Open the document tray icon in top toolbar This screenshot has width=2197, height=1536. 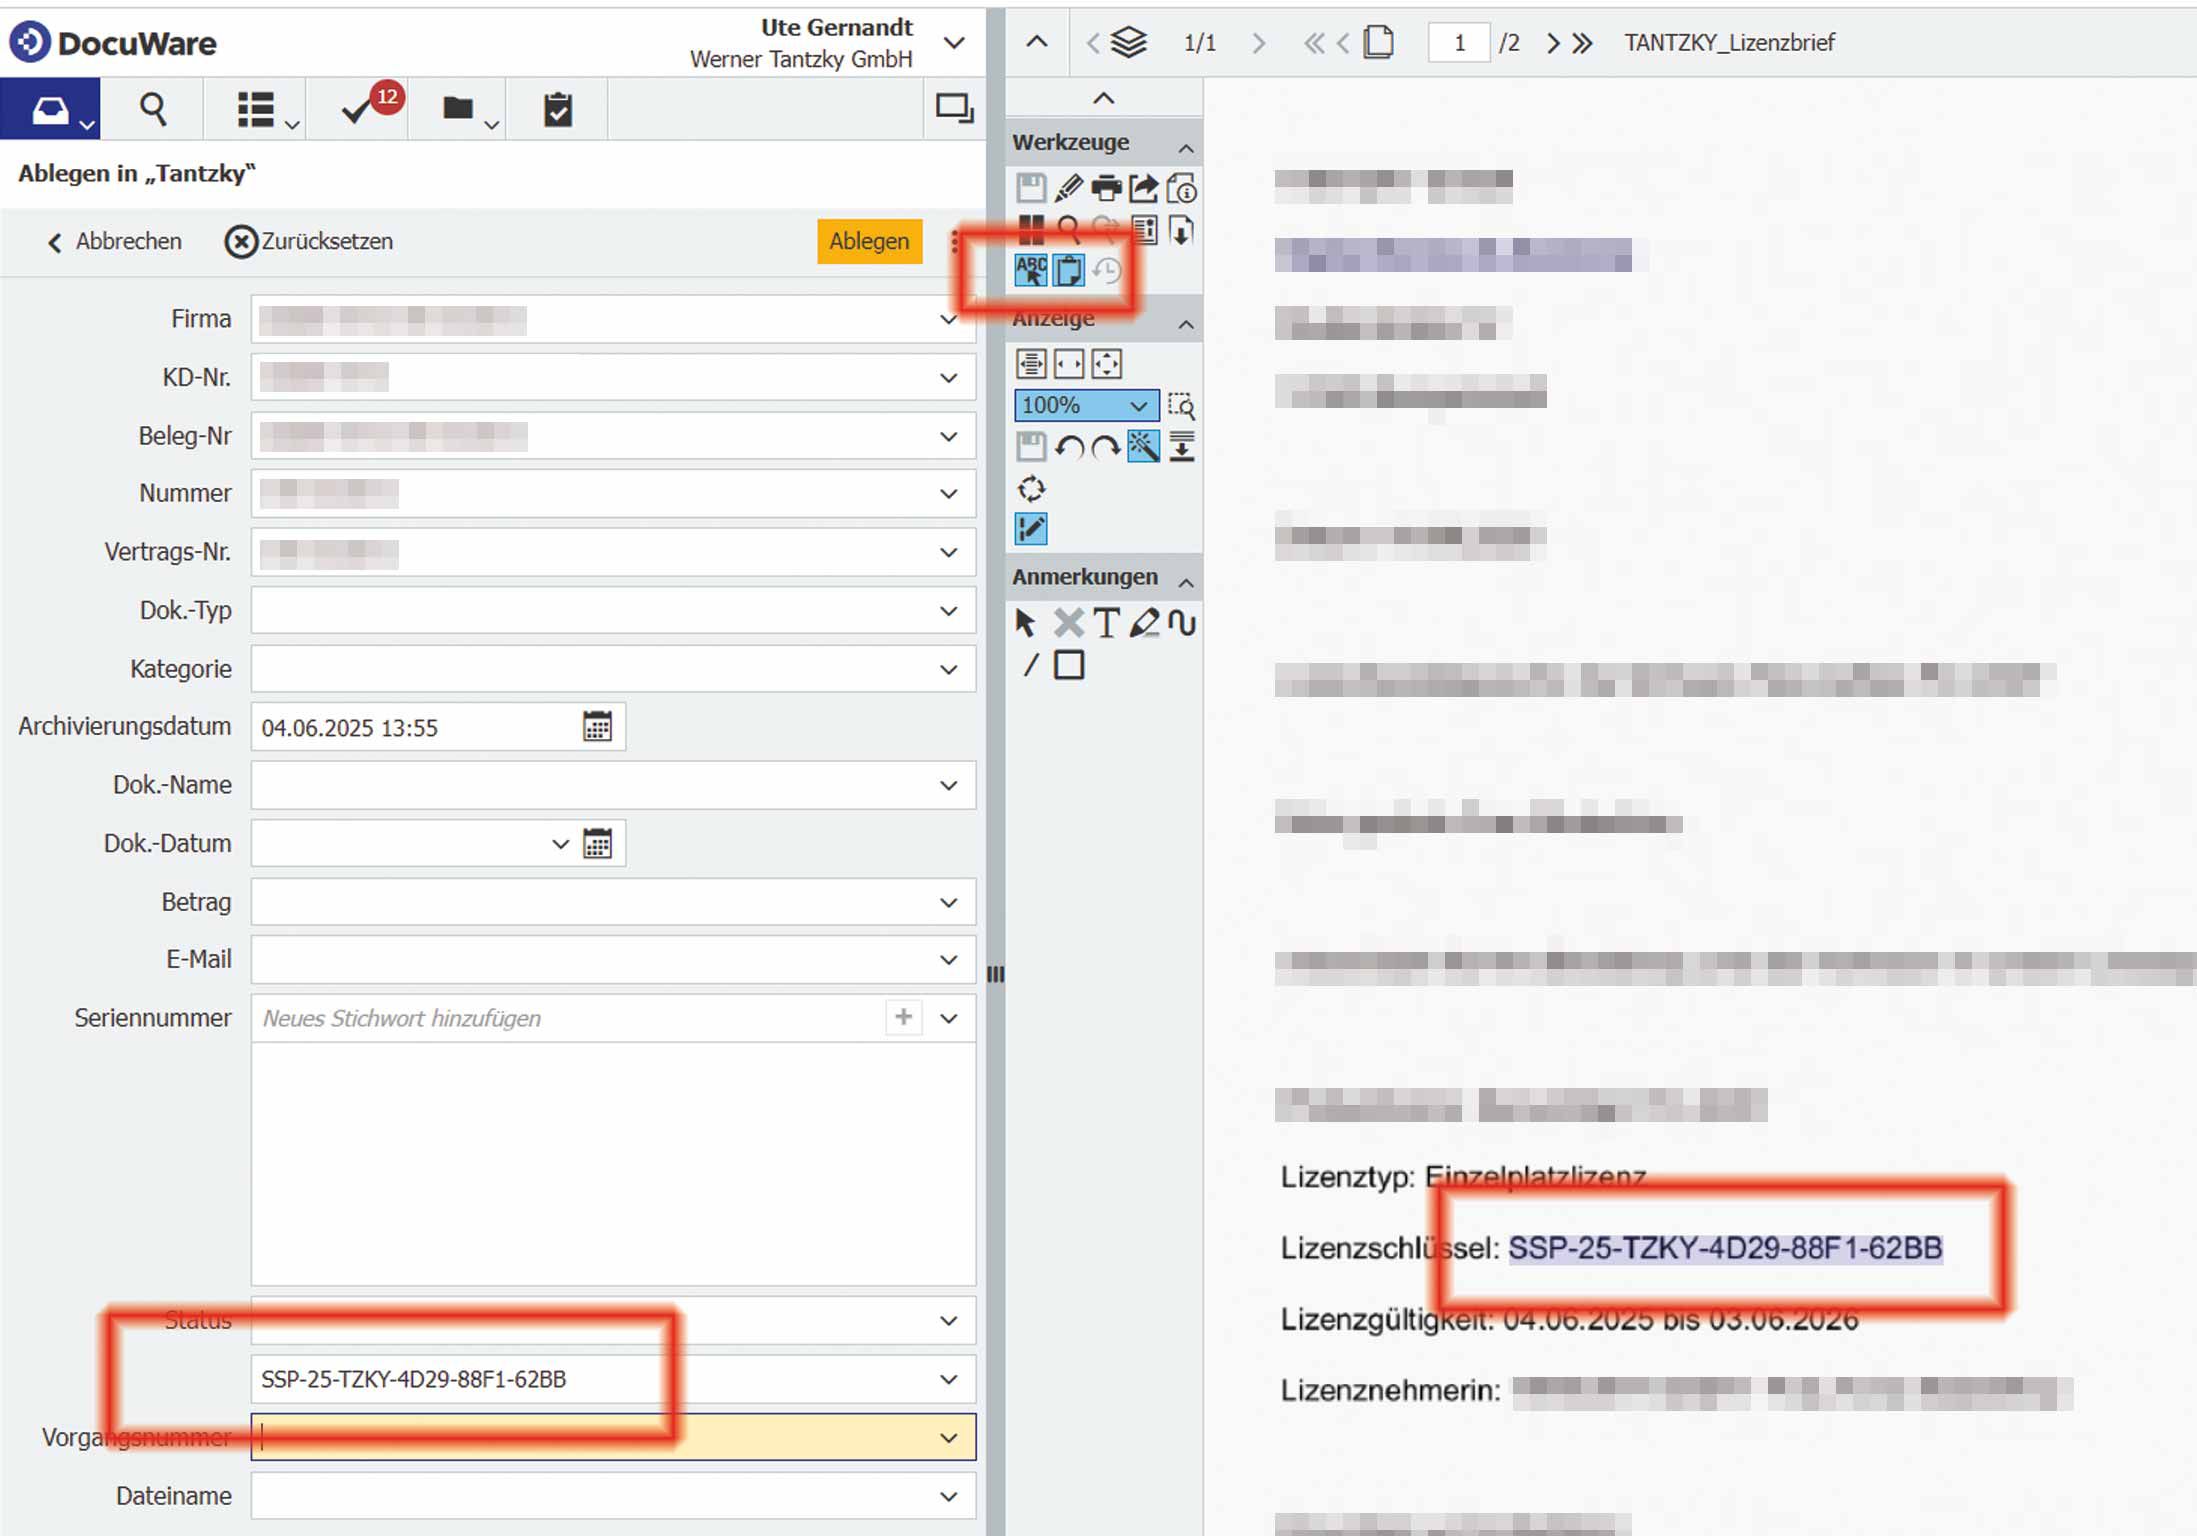point(50,109)
